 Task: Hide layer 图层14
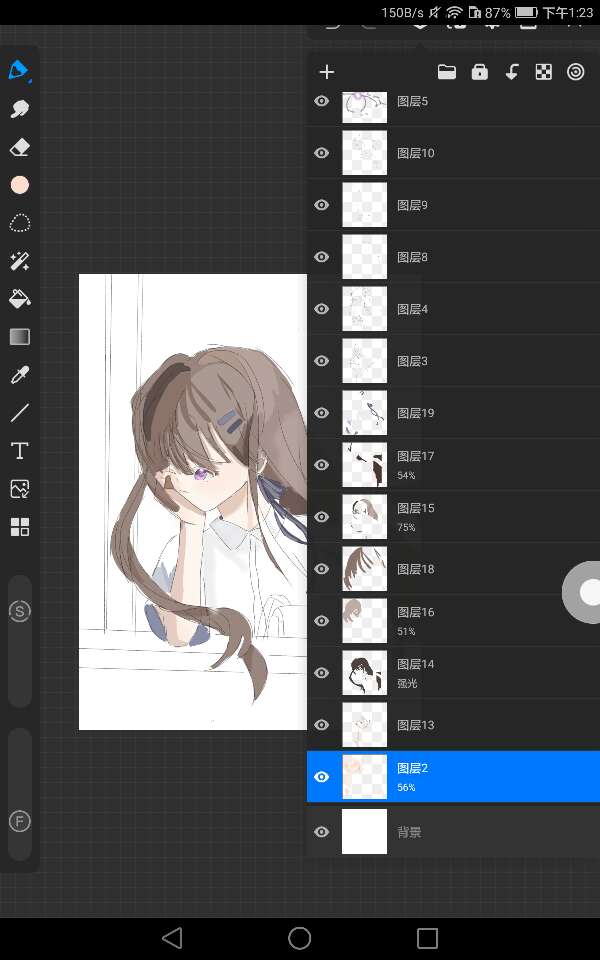pyautogui.click(x=322, y=673)
